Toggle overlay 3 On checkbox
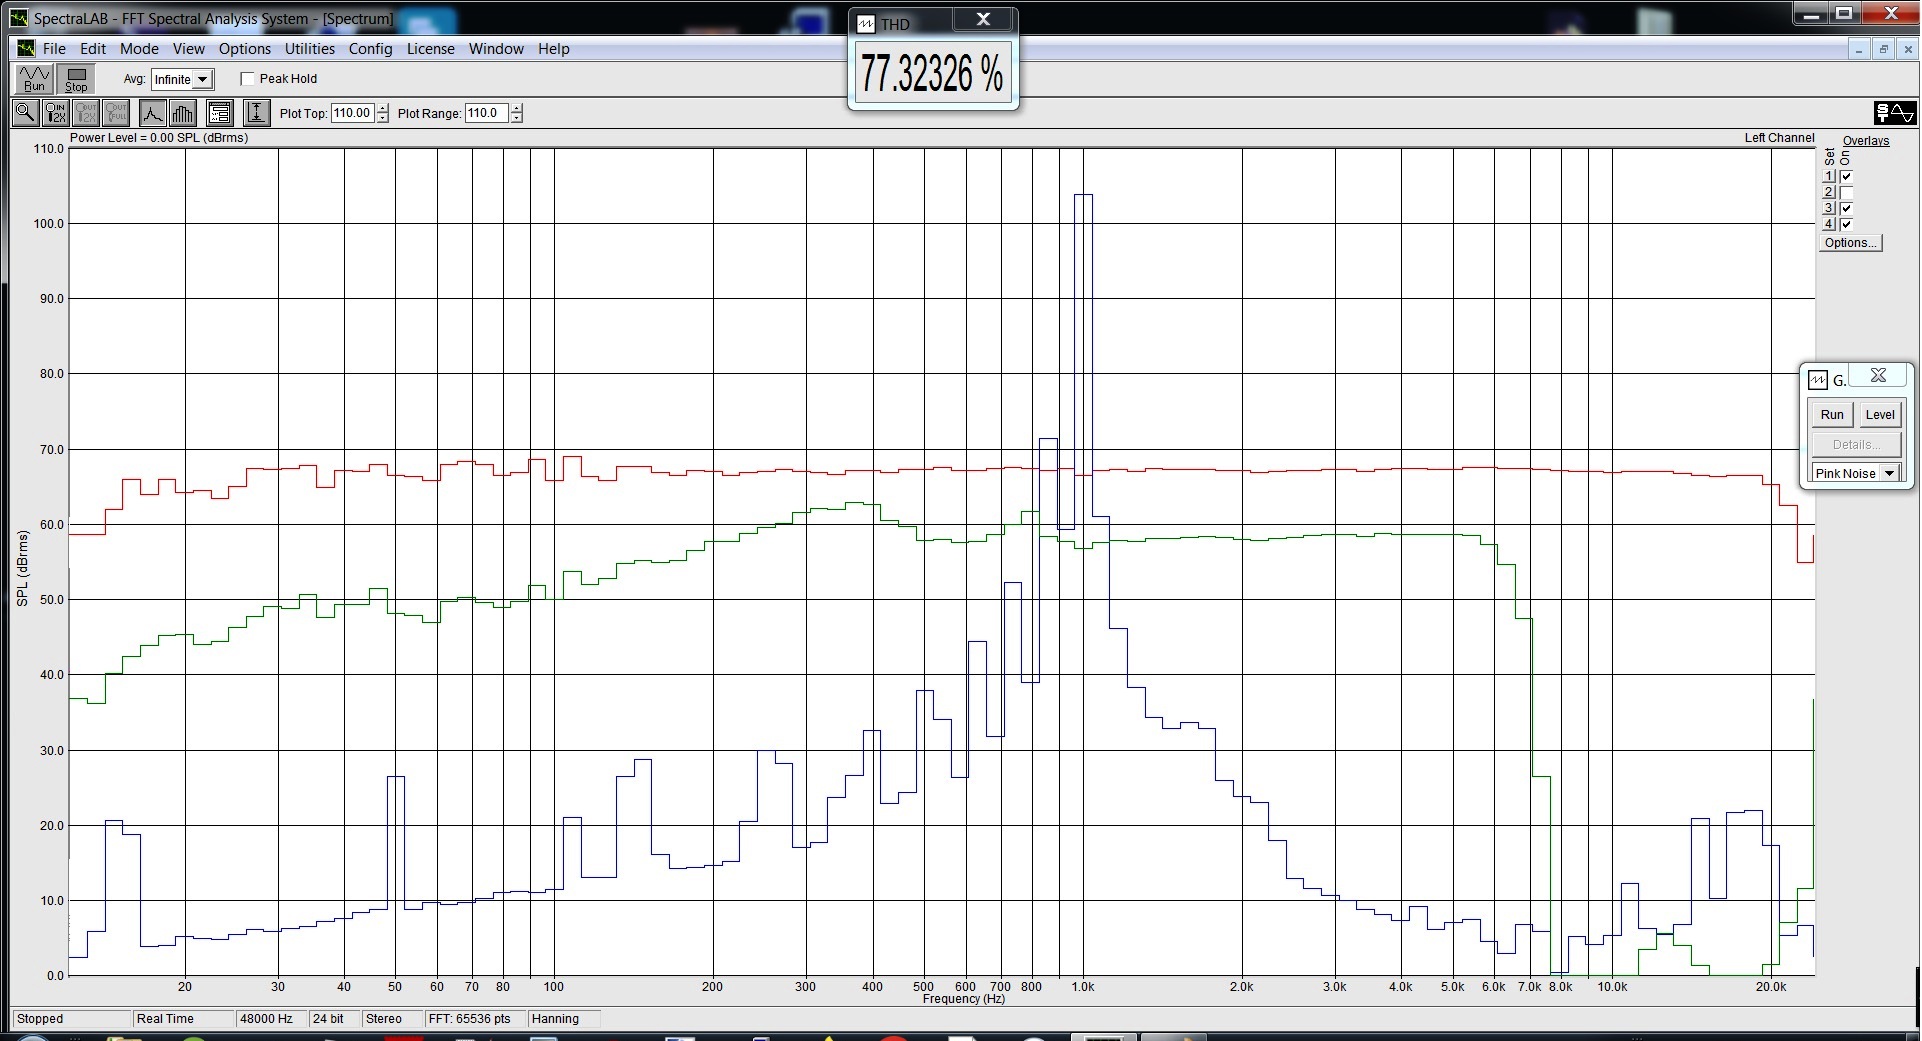The image size is (1922, 1041). 1846,208
